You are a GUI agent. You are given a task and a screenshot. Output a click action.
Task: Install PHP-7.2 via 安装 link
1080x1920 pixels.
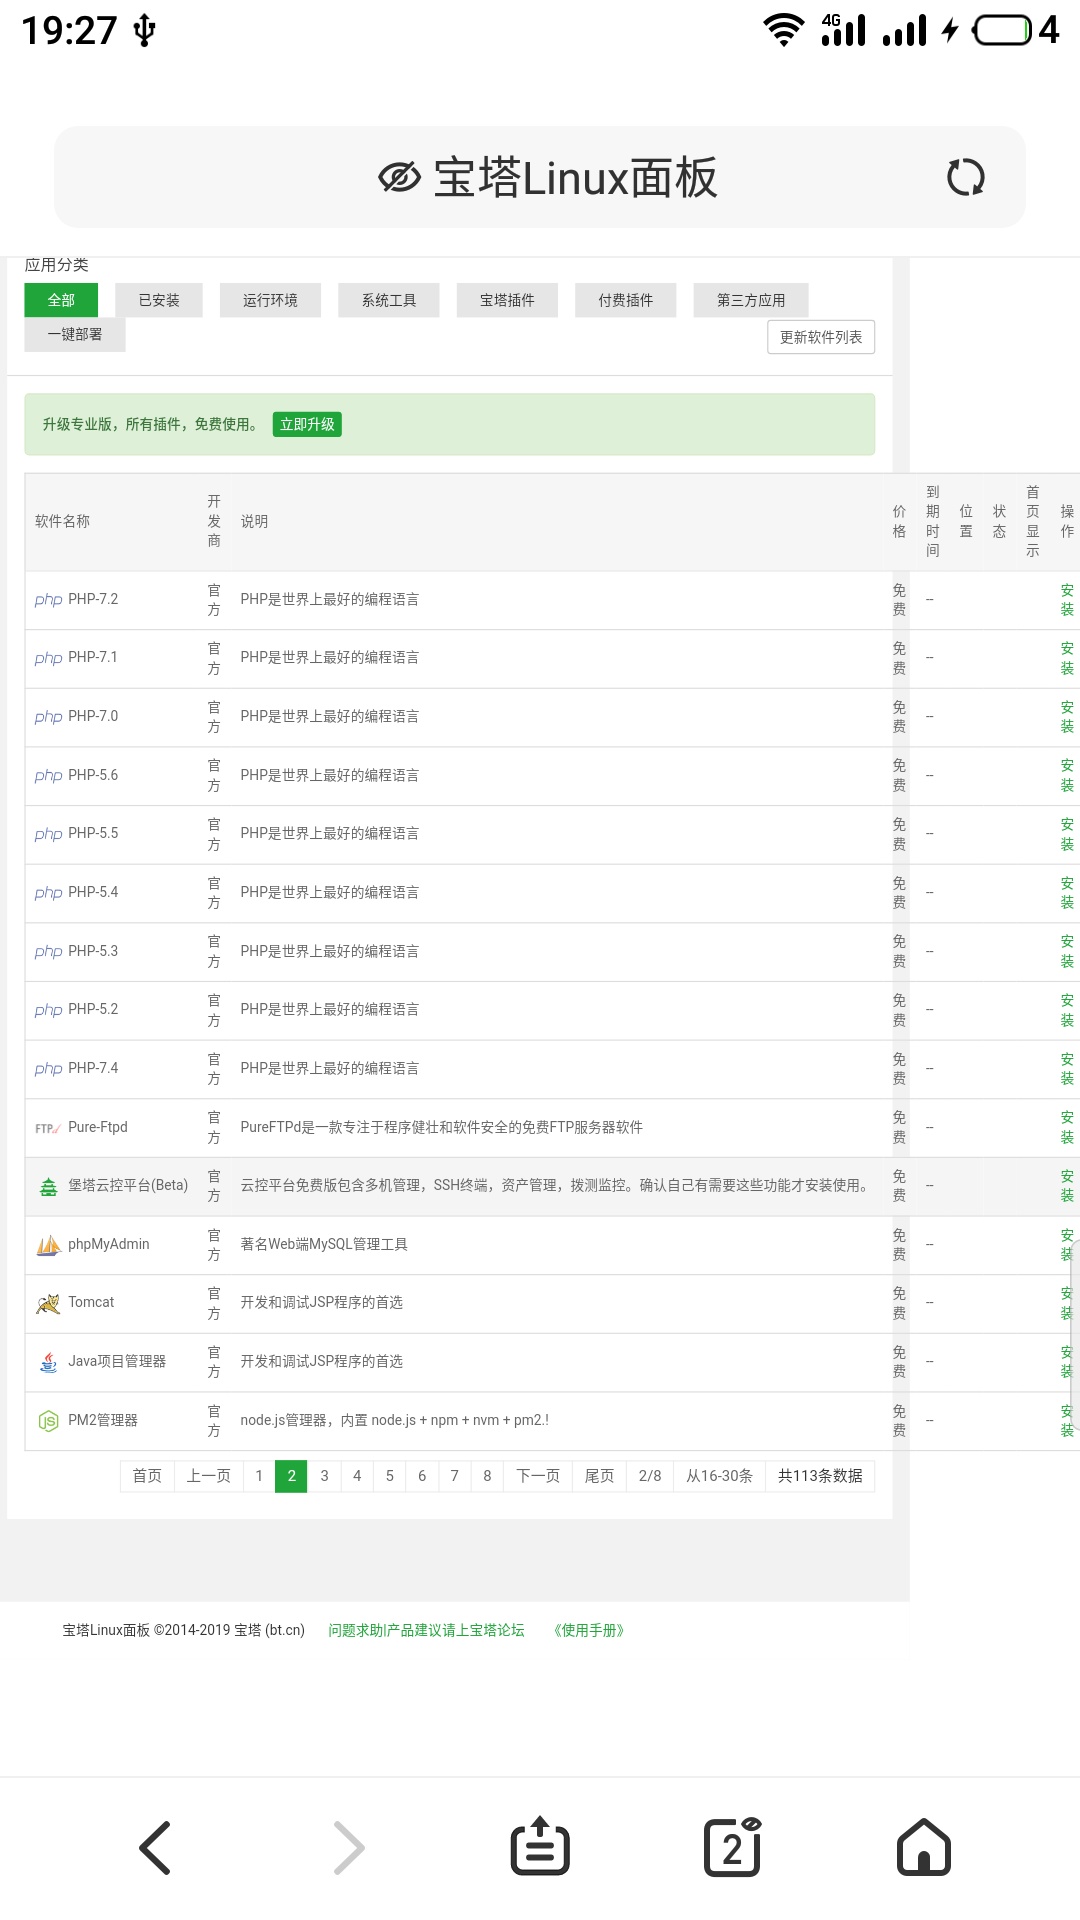[x=1067, y=600]
